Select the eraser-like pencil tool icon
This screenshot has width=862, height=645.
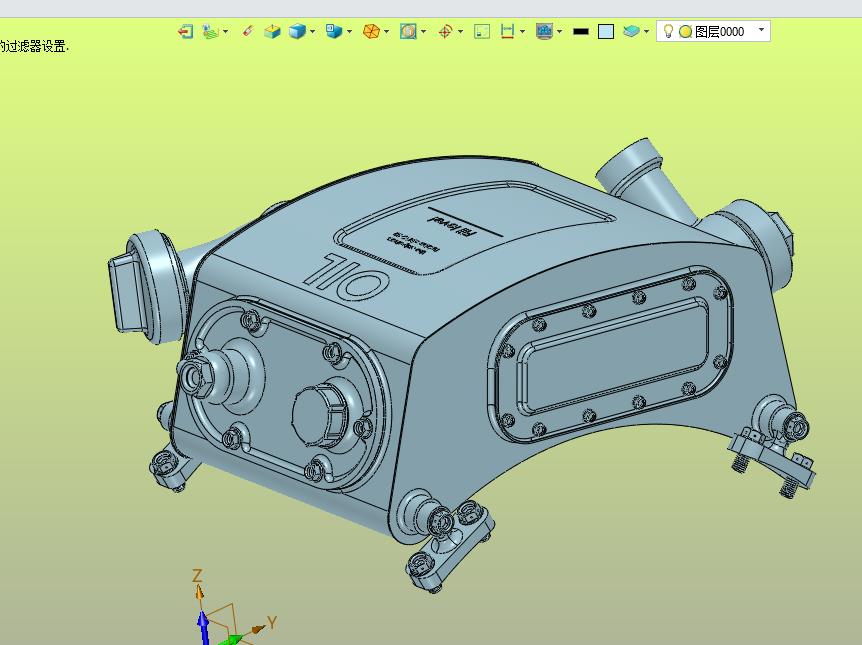pos(247,31)
